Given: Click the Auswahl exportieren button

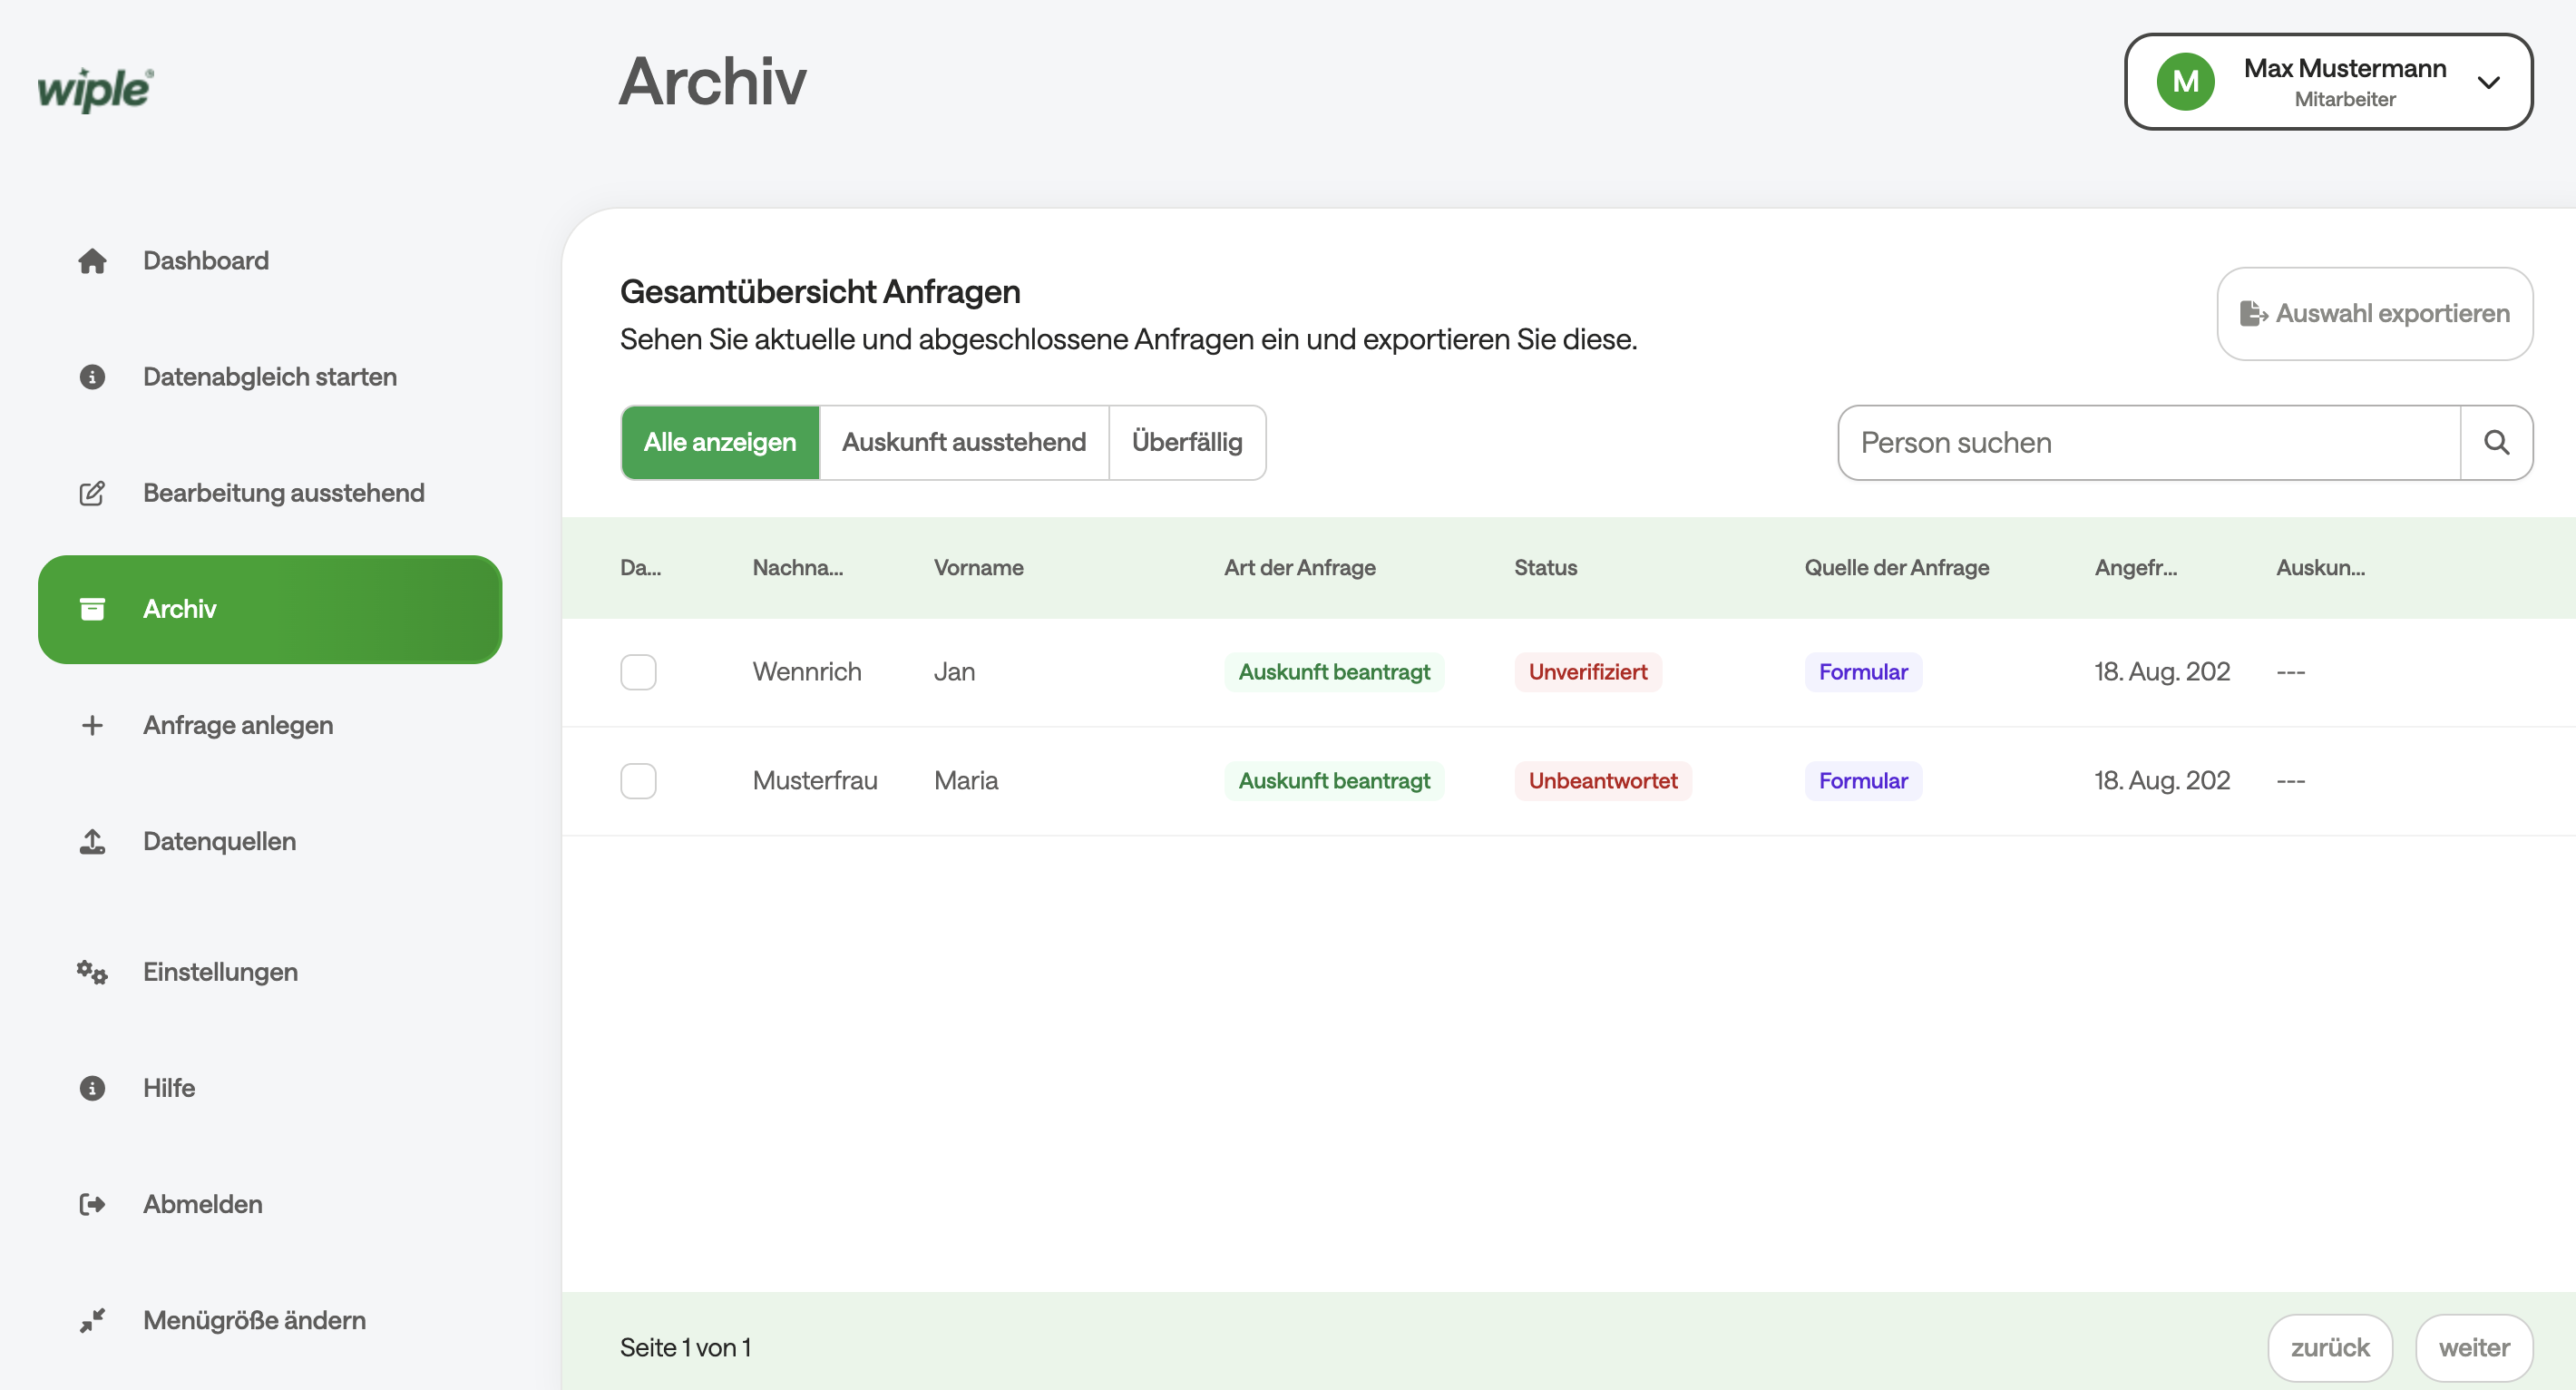Looking at the screenshot, I should [2375, 313].
